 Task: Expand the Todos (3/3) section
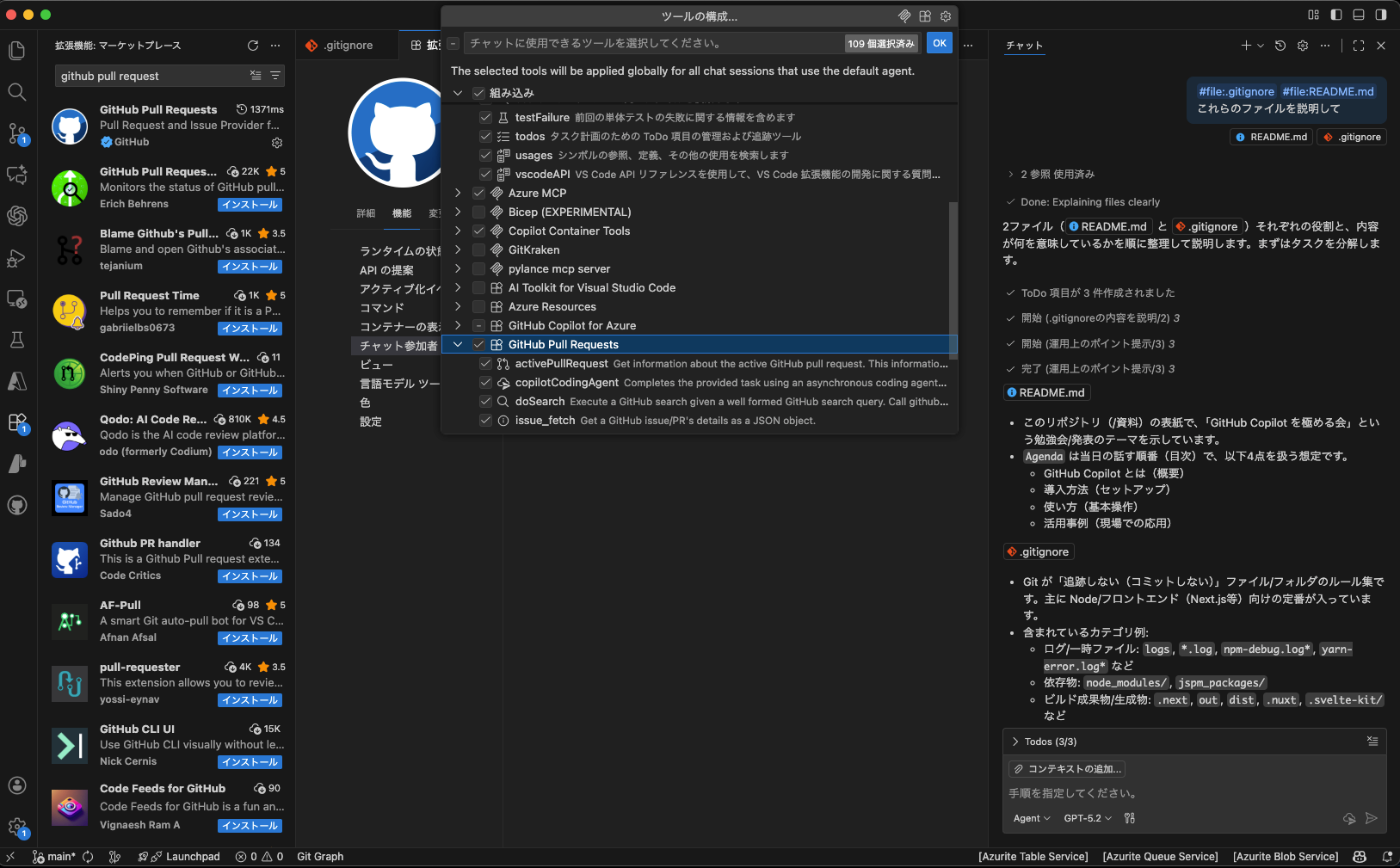(x=1015, y=741)
